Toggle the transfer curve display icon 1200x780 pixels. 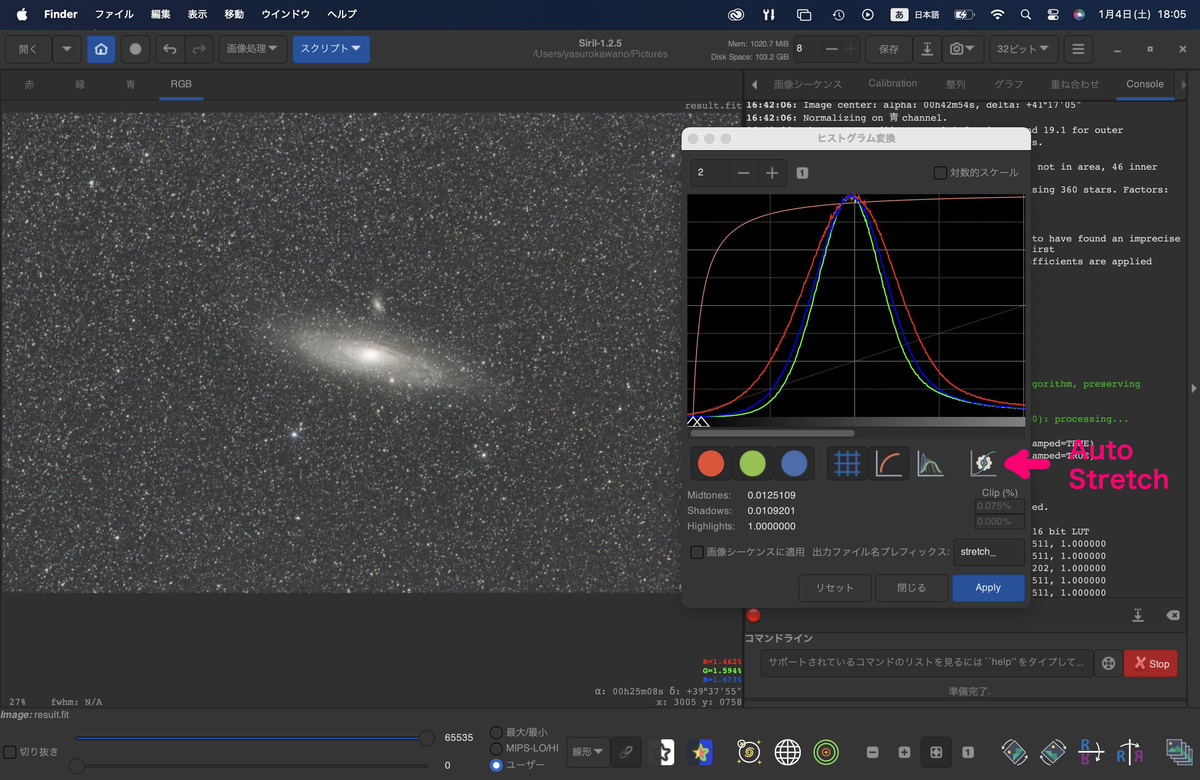tap(889, 463)
